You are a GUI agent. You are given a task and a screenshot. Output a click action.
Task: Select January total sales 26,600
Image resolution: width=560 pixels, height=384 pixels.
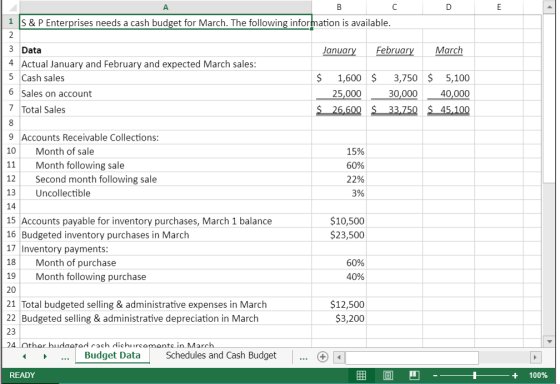point(339,109)
